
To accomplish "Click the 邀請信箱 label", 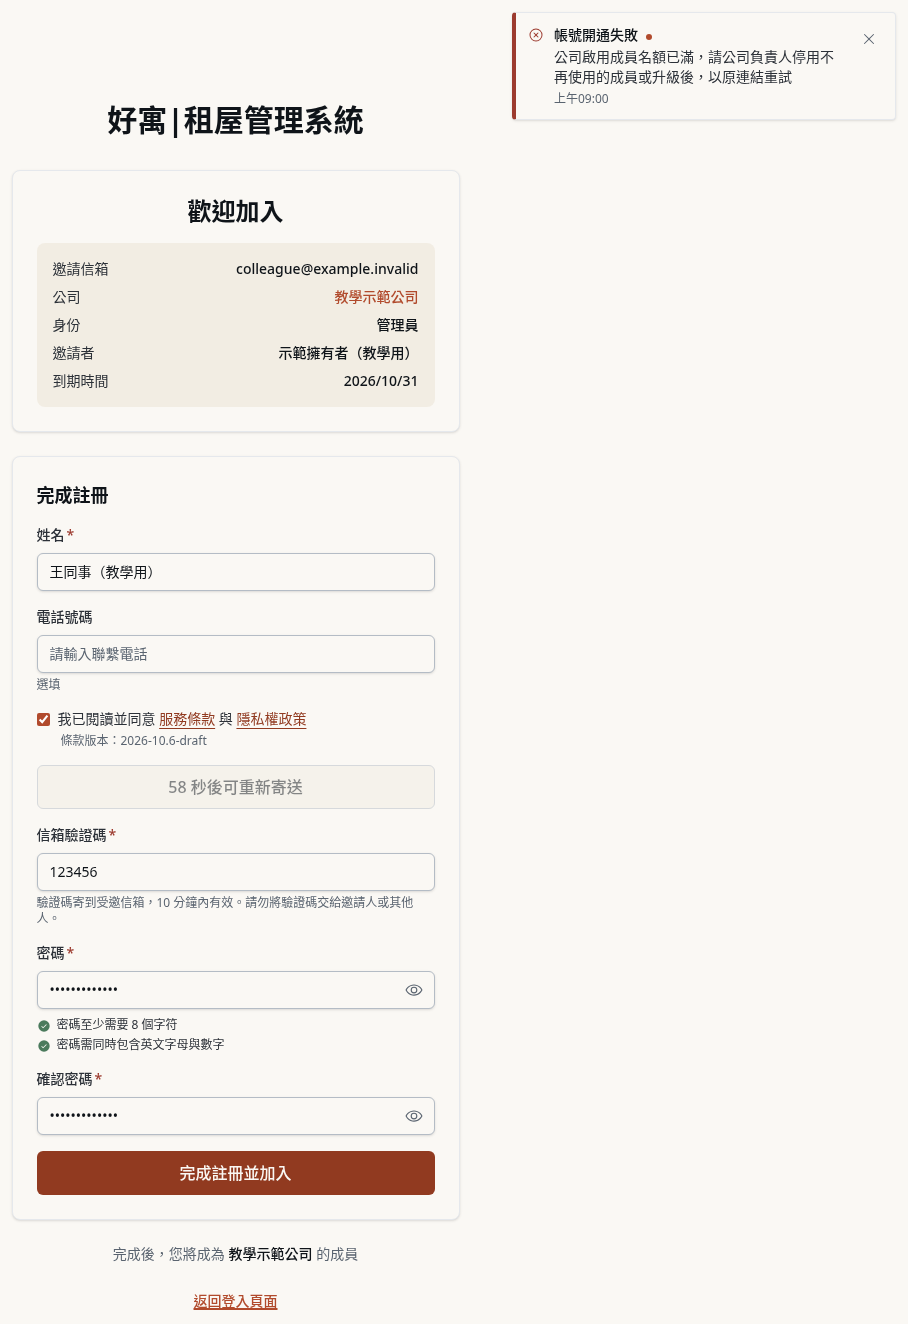I will [81, 269].
